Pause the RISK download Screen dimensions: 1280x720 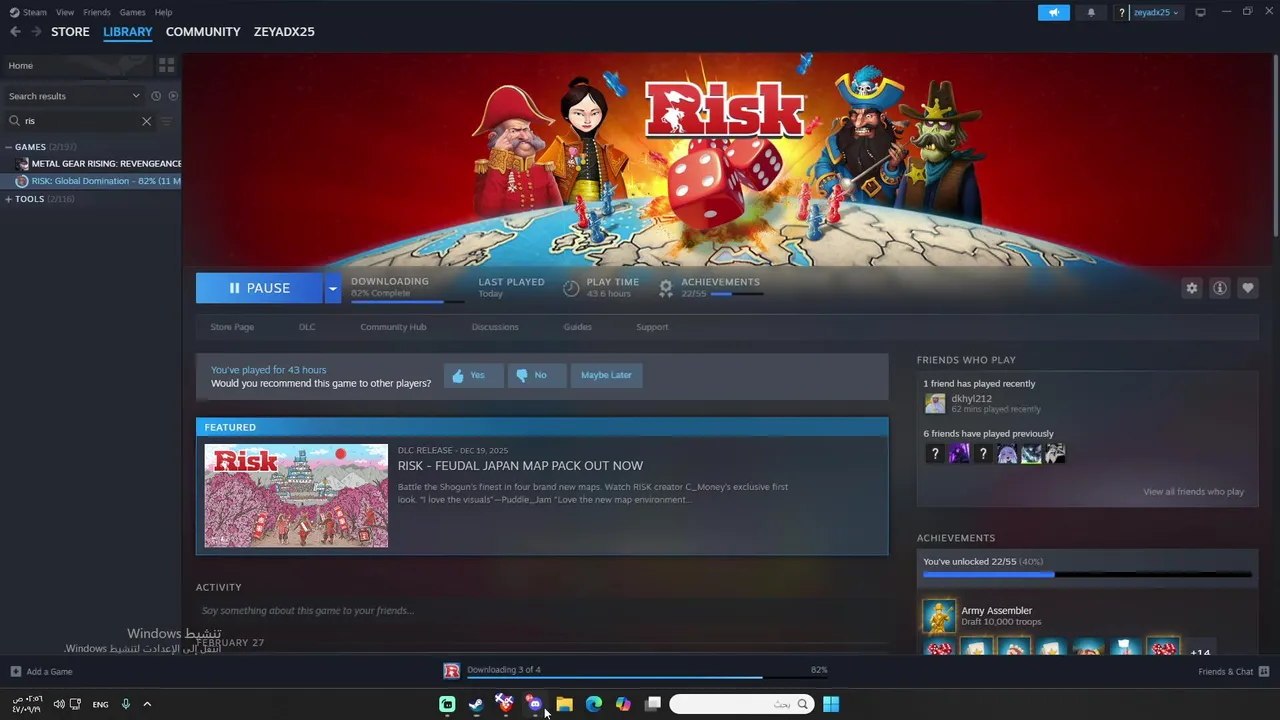tap(259, 288)
